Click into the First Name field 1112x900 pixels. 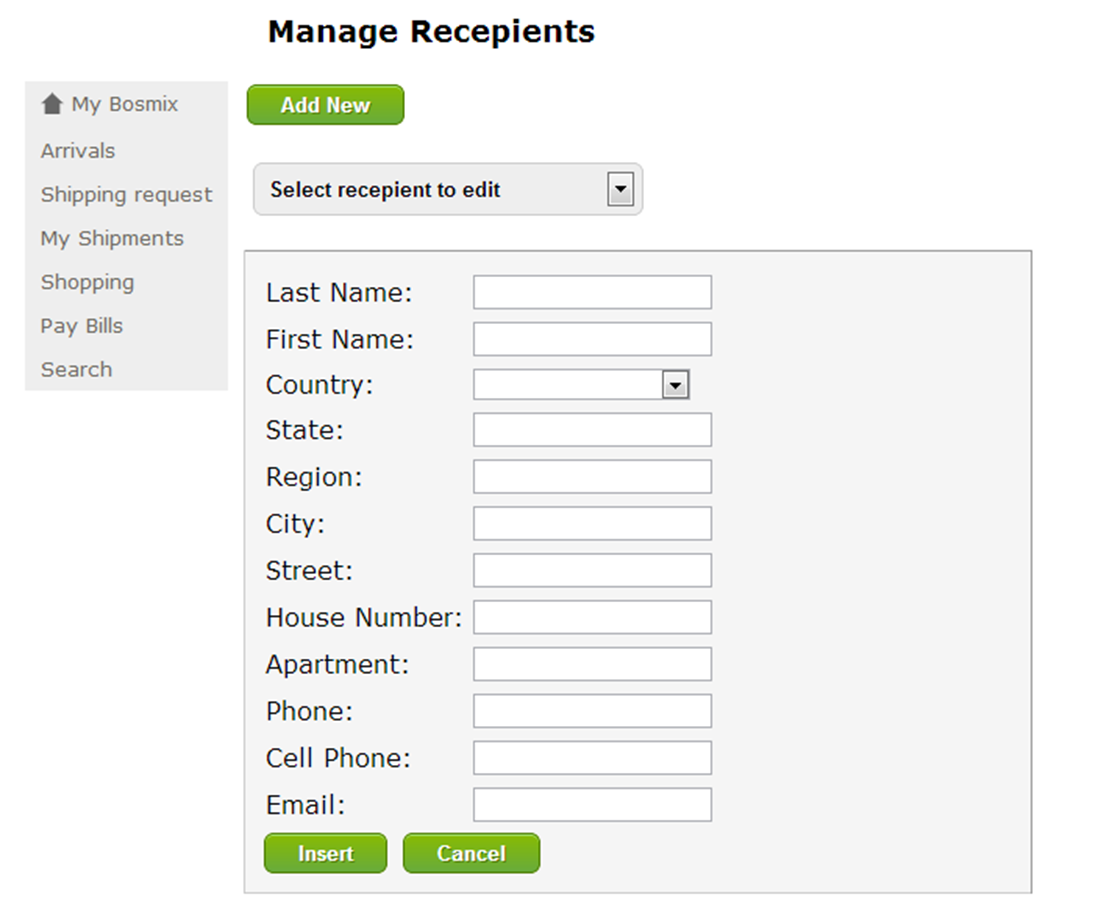pyautogui.click(x=592, y=339)
